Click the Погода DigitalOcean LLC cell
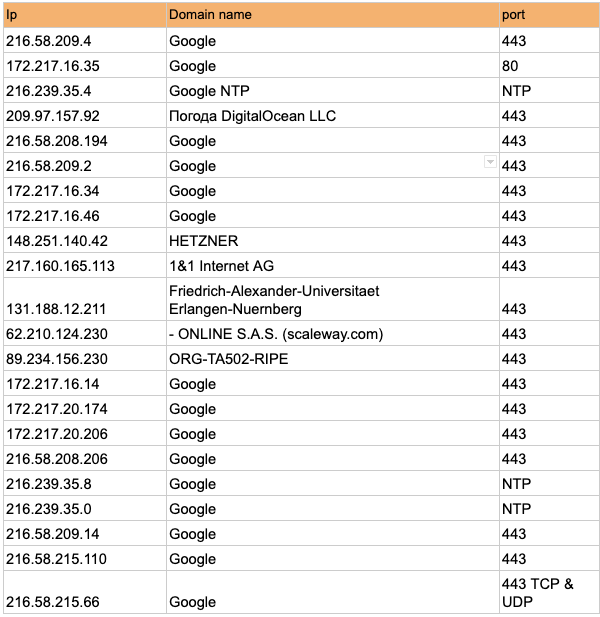Viewport: 600px width, 617px height. pos(331,116)
